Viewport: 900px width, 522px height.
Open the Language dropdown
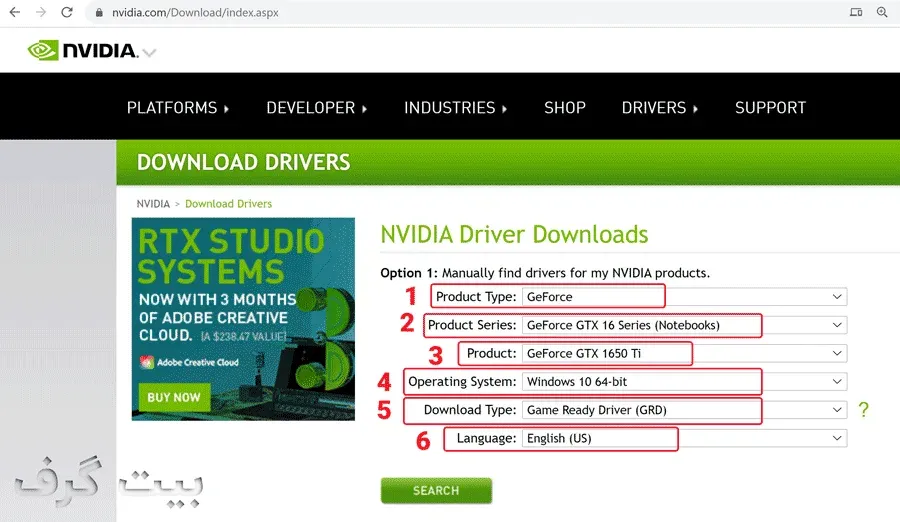point(684,438)
